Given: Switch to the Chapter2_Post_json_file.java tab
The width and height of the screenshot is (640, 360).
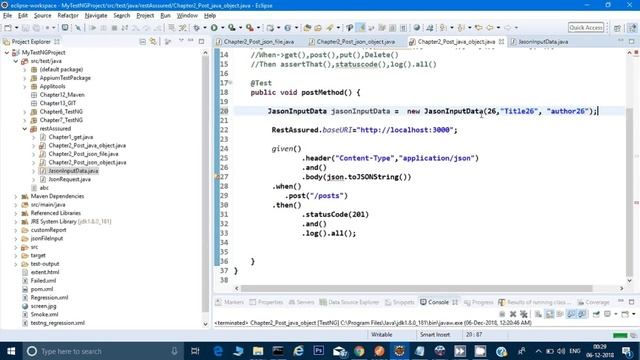Looking at the screenshot, I should [x=259, y=42].
